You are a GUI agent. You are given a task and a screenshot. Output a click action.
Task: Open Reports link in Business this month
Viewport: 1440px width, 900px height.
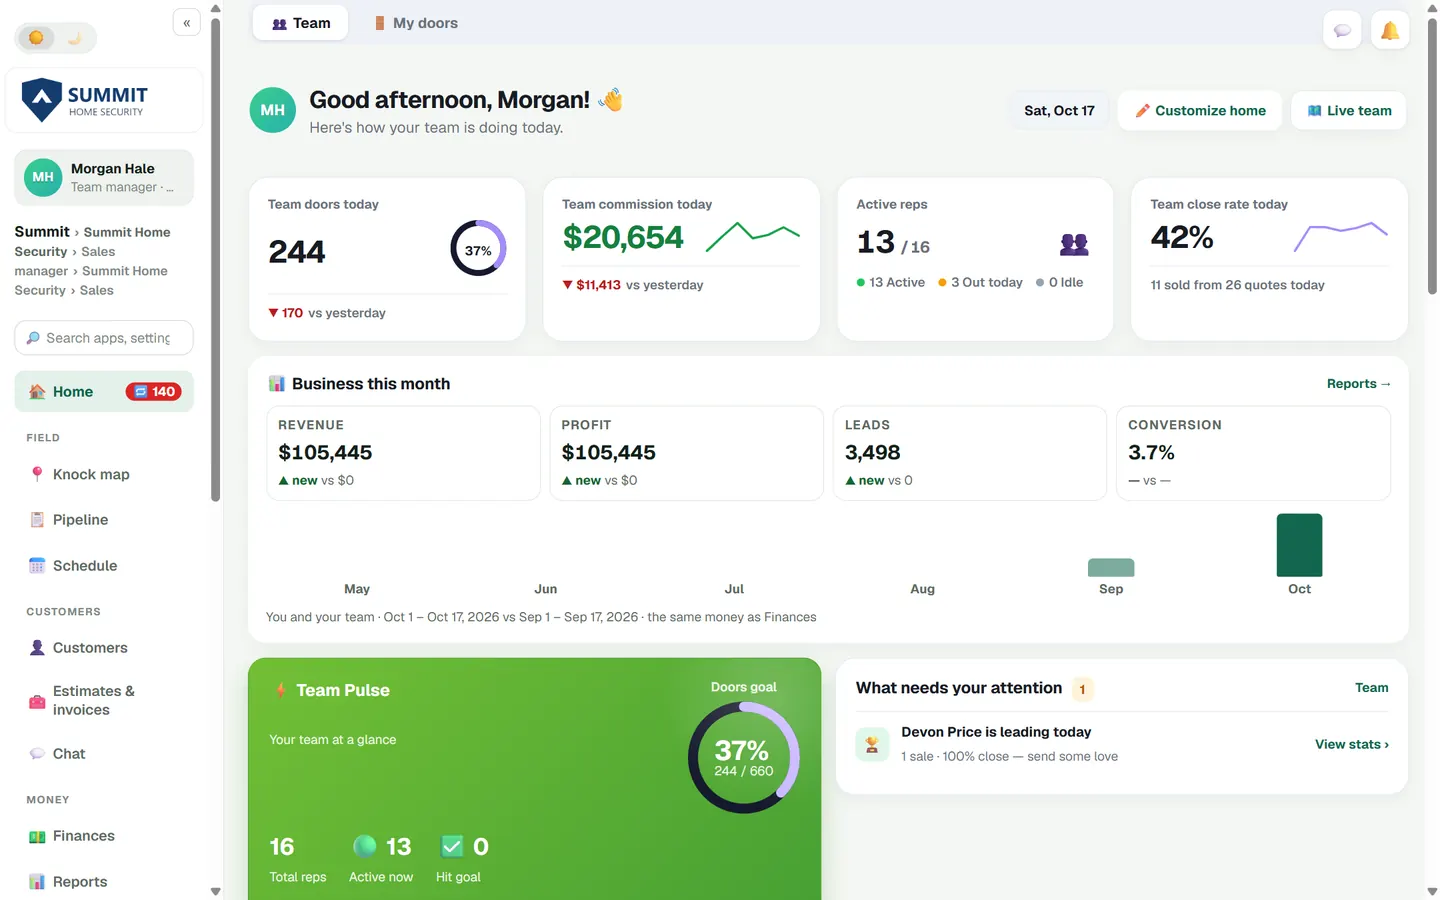pos(1359,384)
